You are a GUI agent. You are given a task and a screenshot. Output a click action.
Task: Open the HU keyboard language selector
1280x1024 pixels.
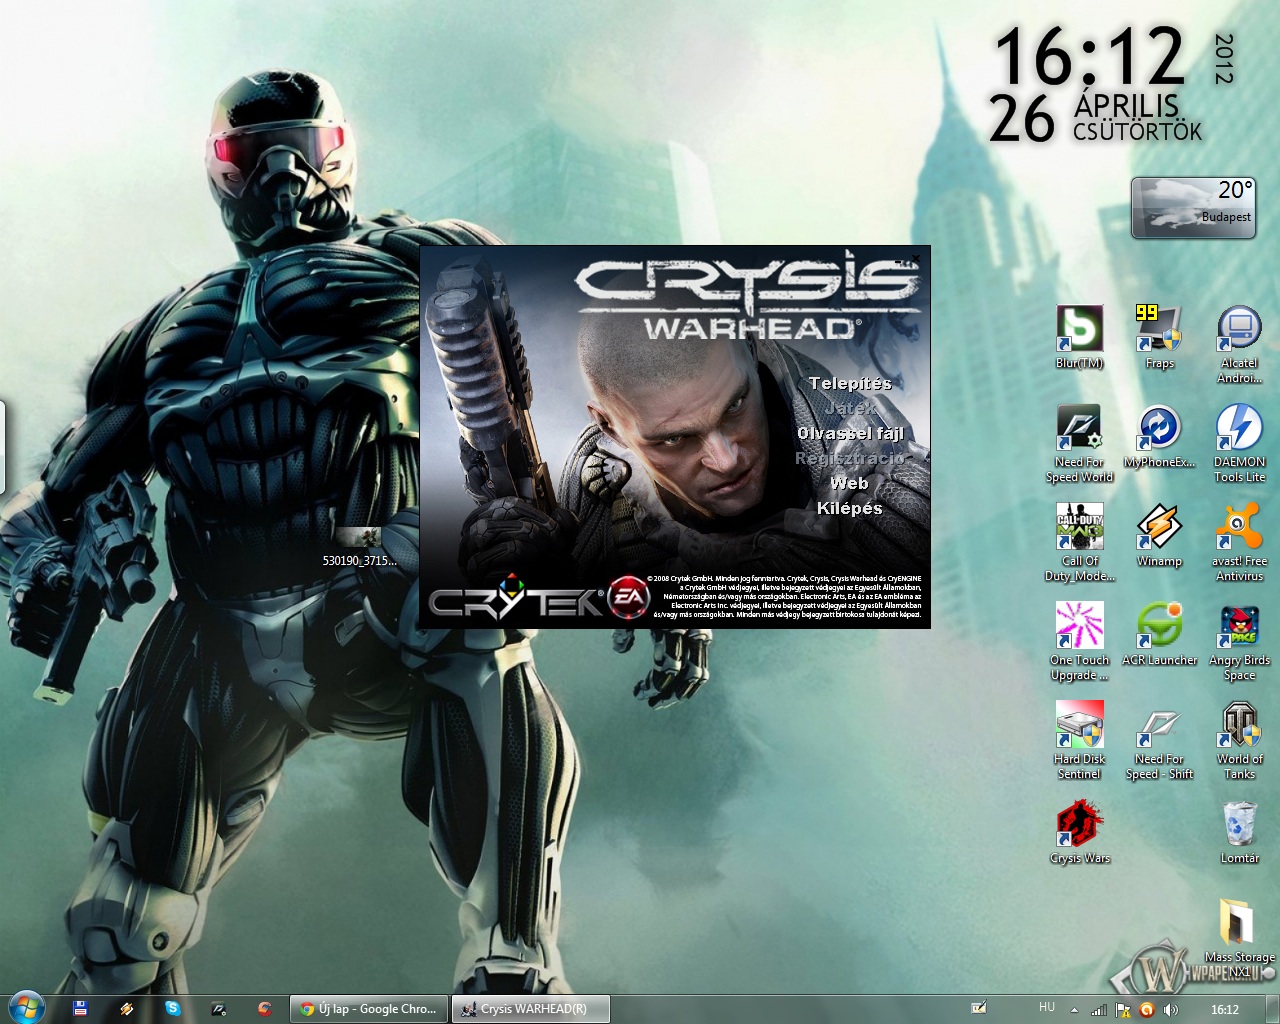[1046, 1008]
